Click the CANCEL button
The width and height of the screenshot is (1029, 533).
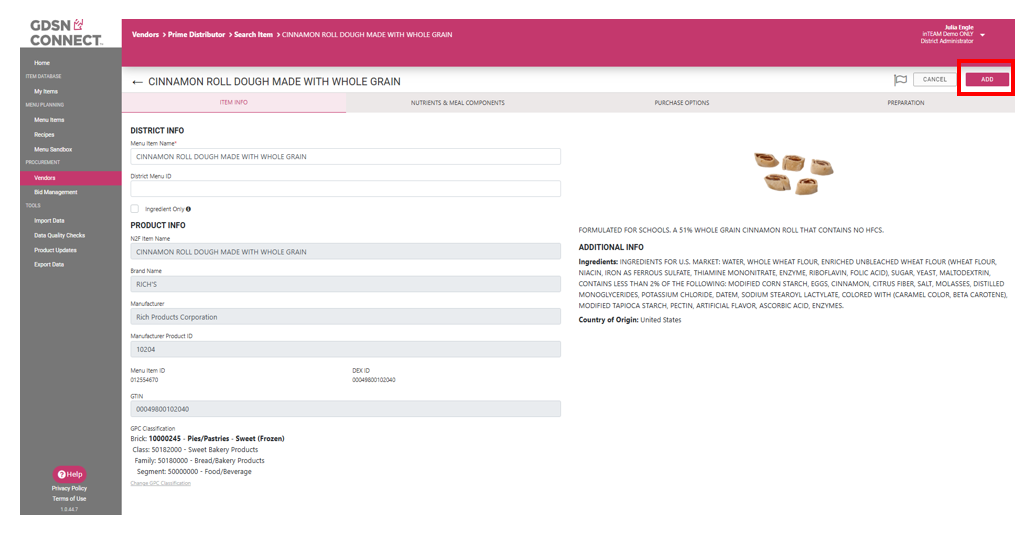(x=934, y=79)
